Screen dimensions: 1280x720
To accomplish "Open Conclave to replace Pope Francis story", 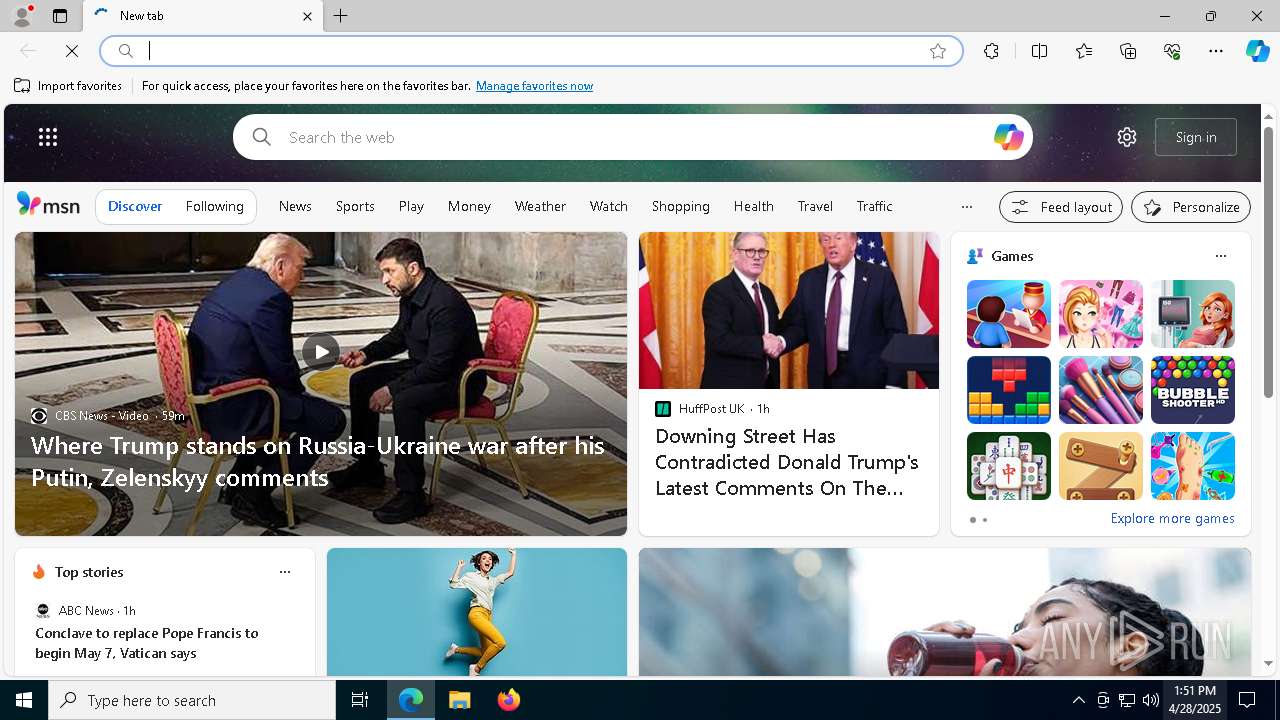I will 147,643.
